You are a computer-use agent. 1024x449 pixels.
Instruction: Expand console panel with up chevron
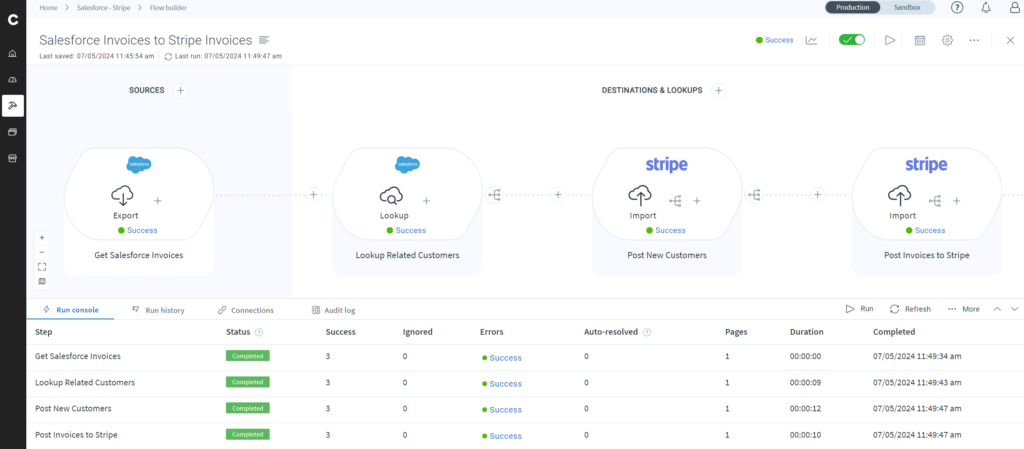tap(997, 309)
